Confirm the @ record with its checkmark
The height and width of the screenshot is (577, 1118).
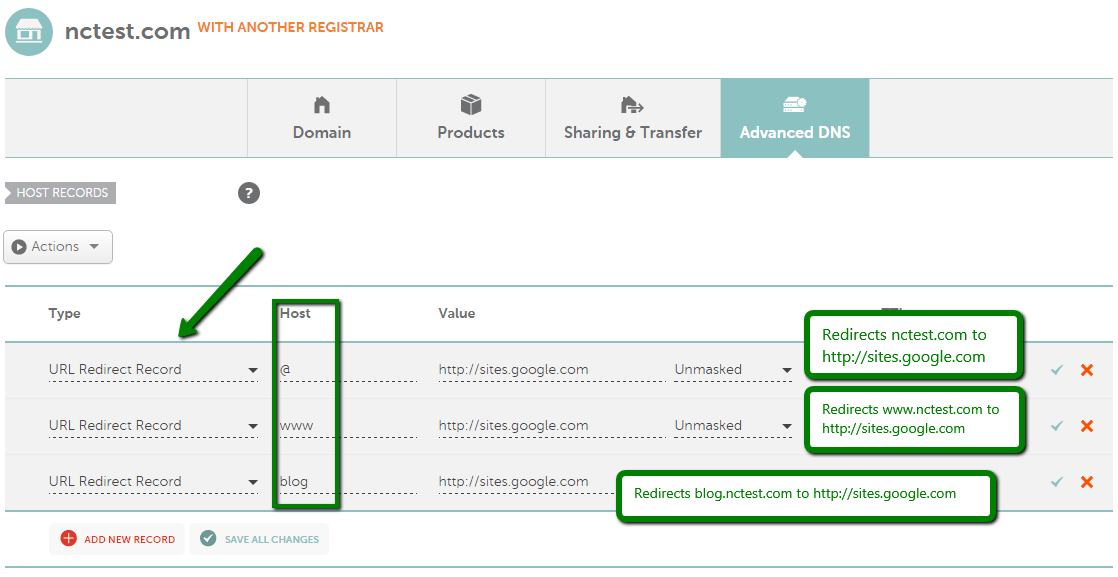1057,369
